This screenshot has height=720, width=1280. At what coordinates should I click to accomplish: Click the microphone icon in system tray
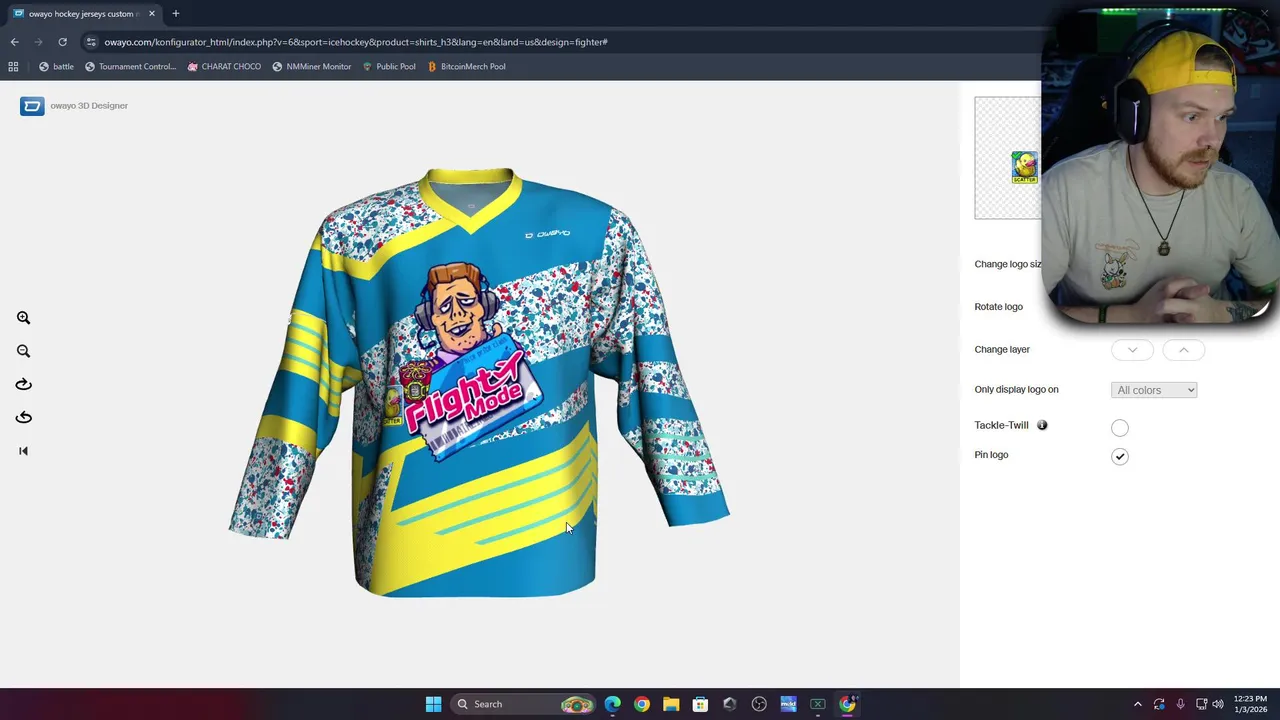pyautogui.click(x=1180, y=704)
